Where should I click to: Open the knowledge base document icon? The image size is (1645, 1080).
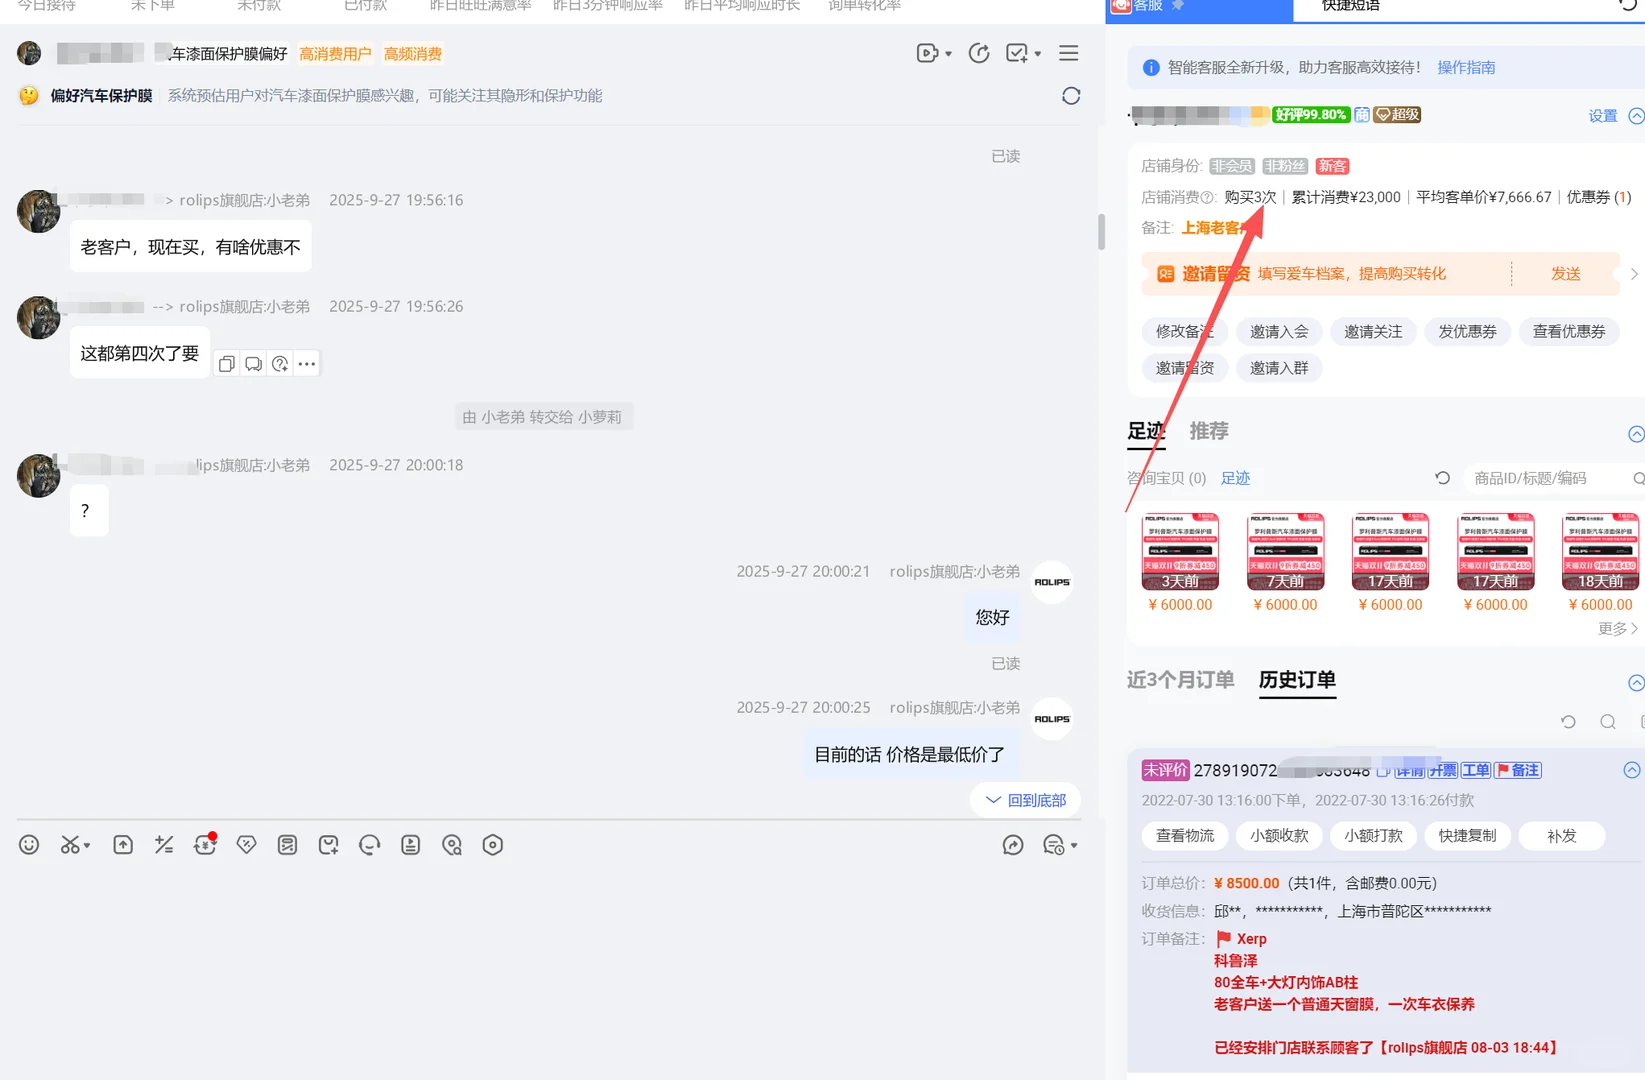(x=410, y=845)
